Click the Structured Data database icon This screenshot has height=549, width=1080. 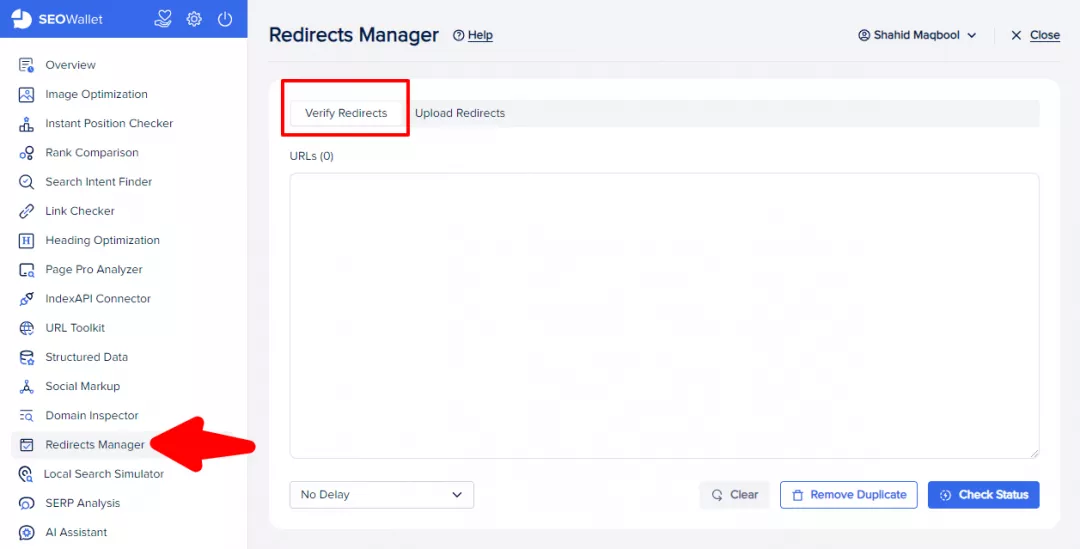26,358
